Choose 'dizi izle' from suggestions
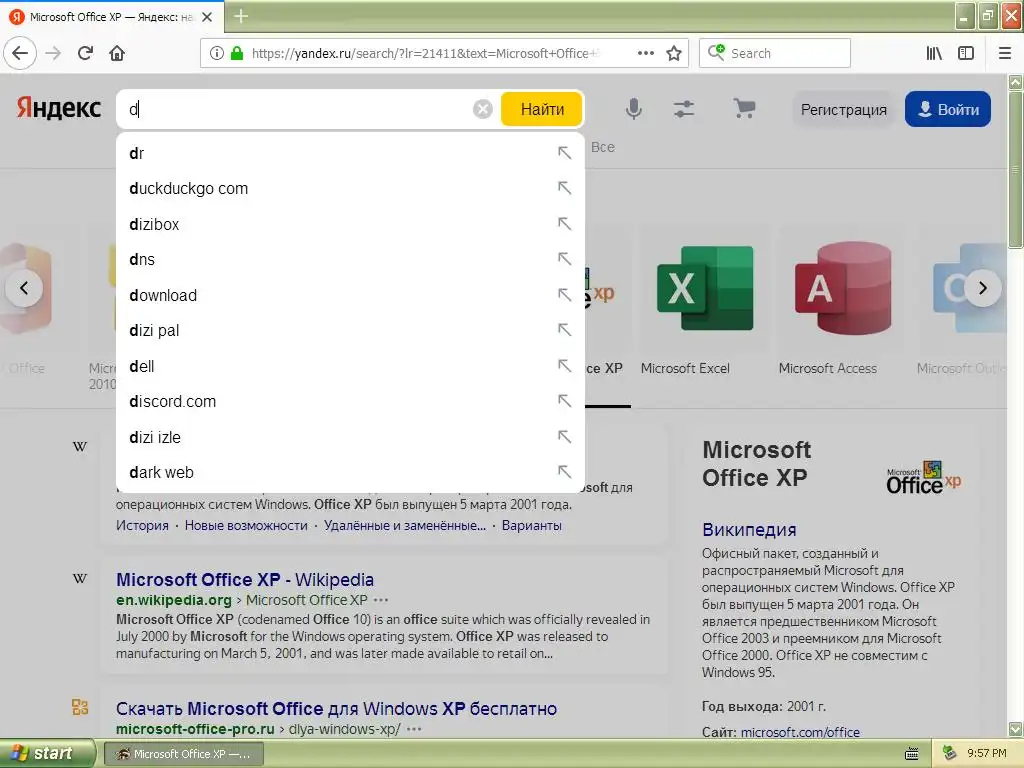Screen dimensions: 1024x768 (350, 437)
